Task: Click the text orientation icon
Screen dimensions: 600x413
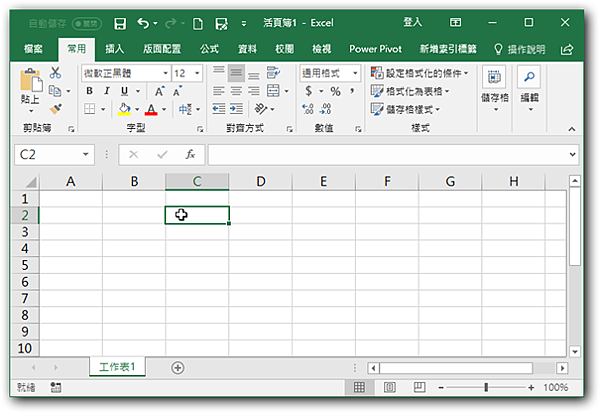Action: (x=261, y=109)
